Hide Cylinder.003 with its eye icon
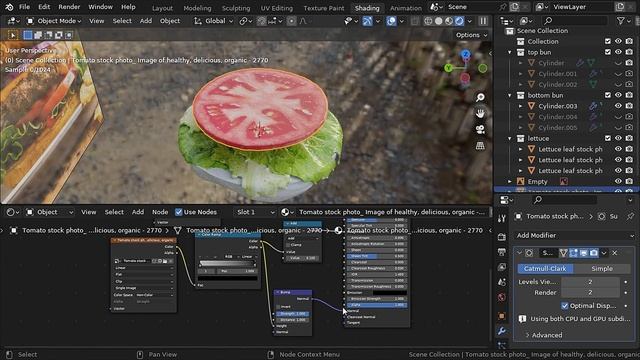The width and height of the screenshot is (640, 360). [618, 106]
